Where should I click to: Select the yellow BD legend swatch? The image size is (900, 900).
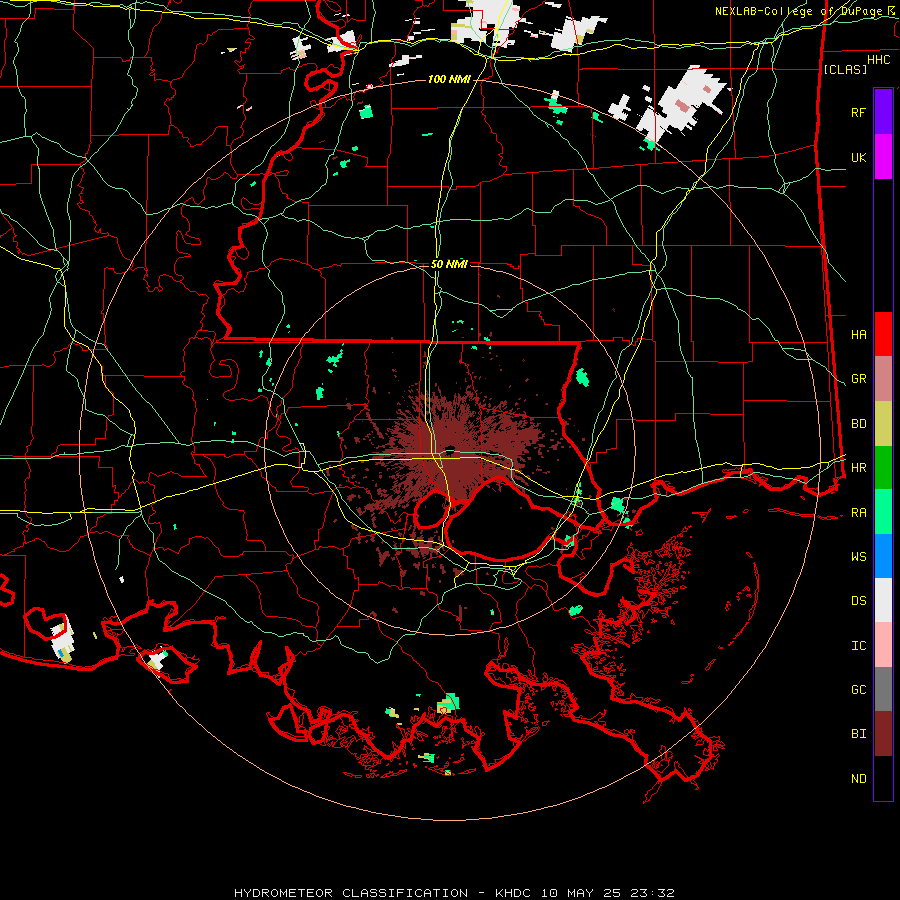tap(883, 424)
